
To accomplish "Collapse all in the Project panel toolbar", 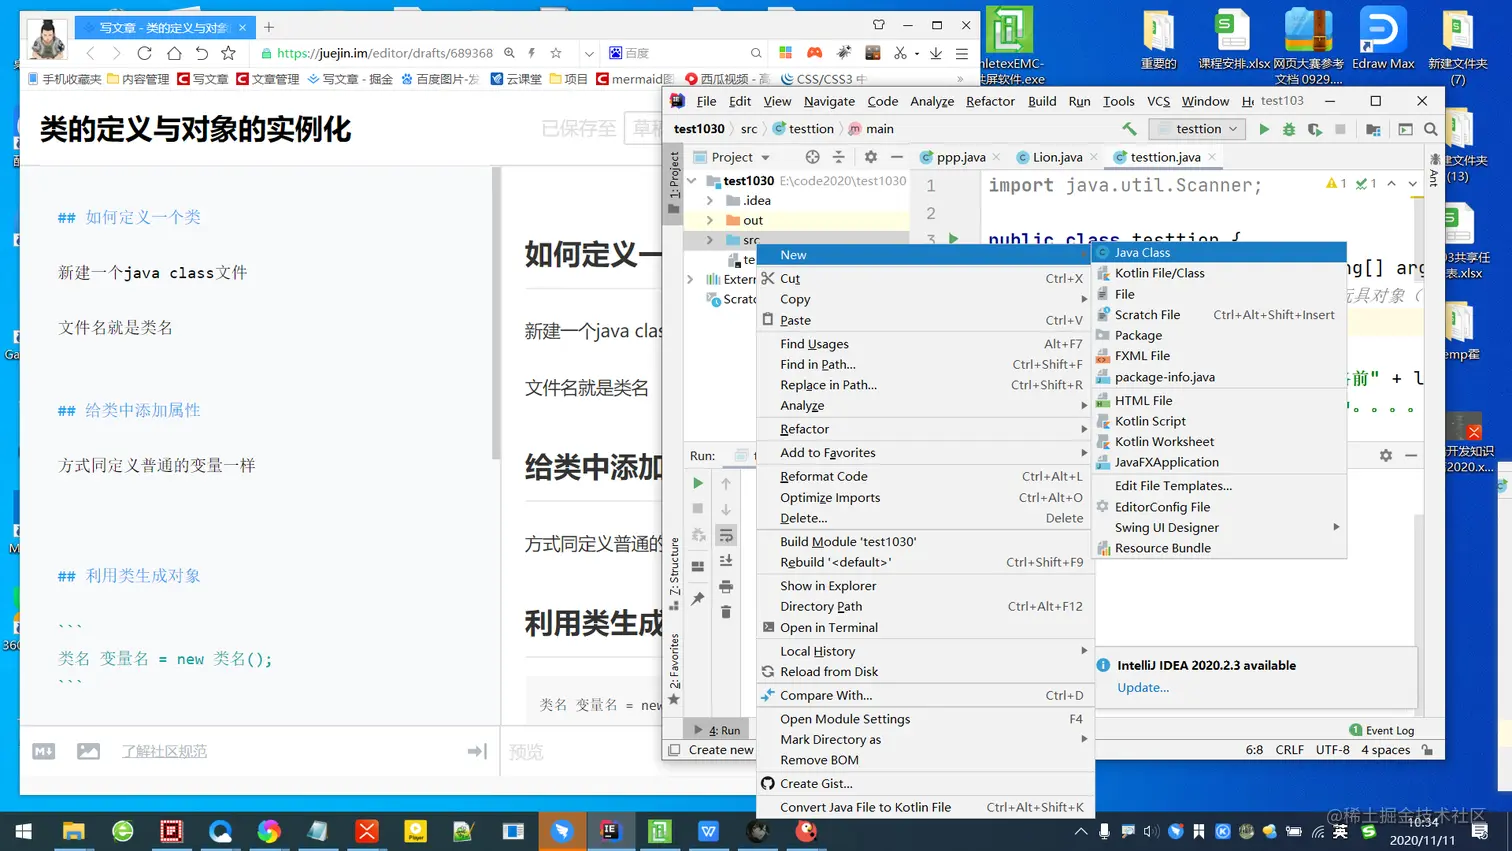I will pyautogui.click(x=839, y=157).
